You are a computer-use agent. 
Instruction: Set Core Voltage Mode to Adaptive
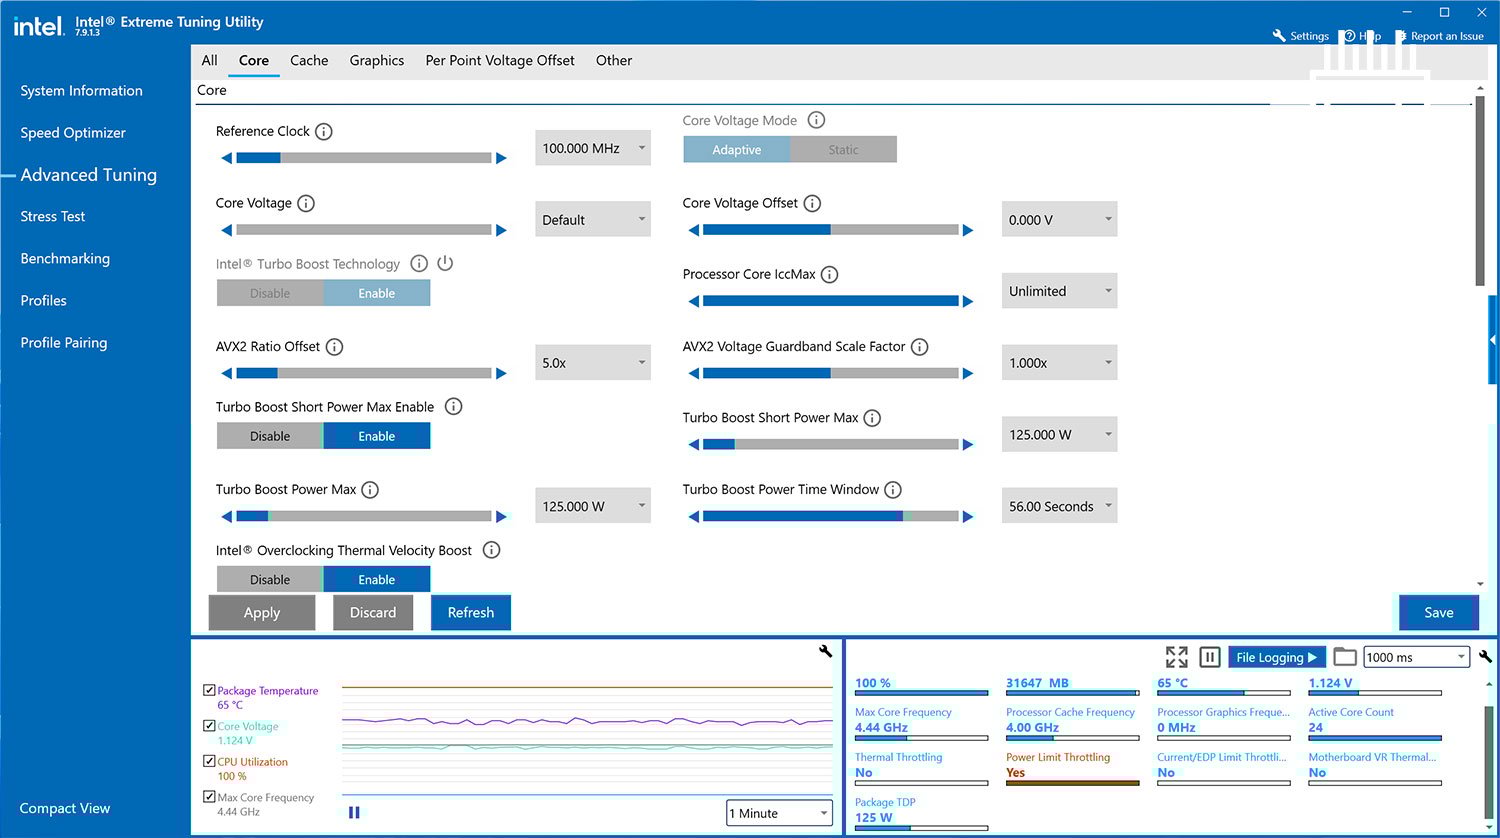pyautogui.click(x=737, y=150)
